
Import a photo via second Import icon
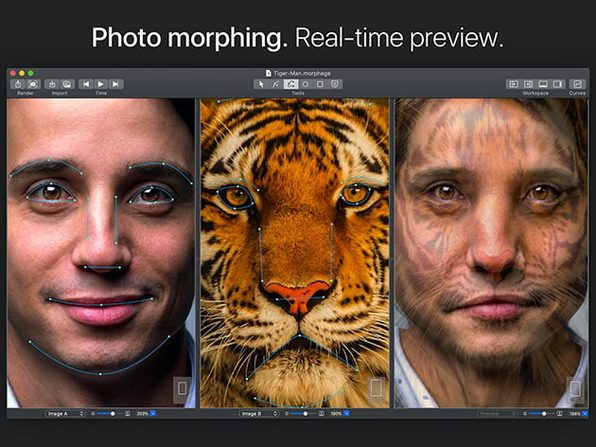point(67,84)
